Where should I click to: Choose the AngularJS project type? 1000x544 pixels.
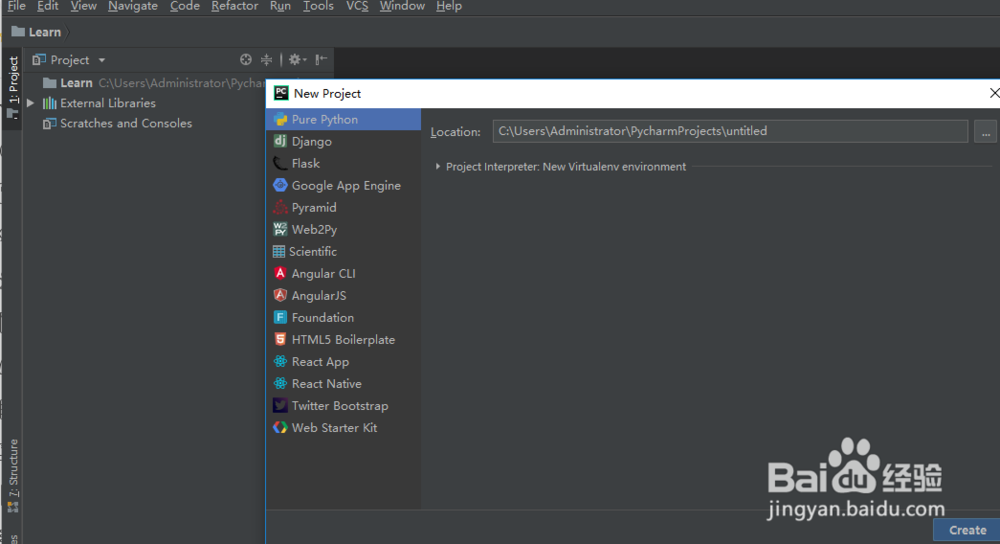[343, 295]
